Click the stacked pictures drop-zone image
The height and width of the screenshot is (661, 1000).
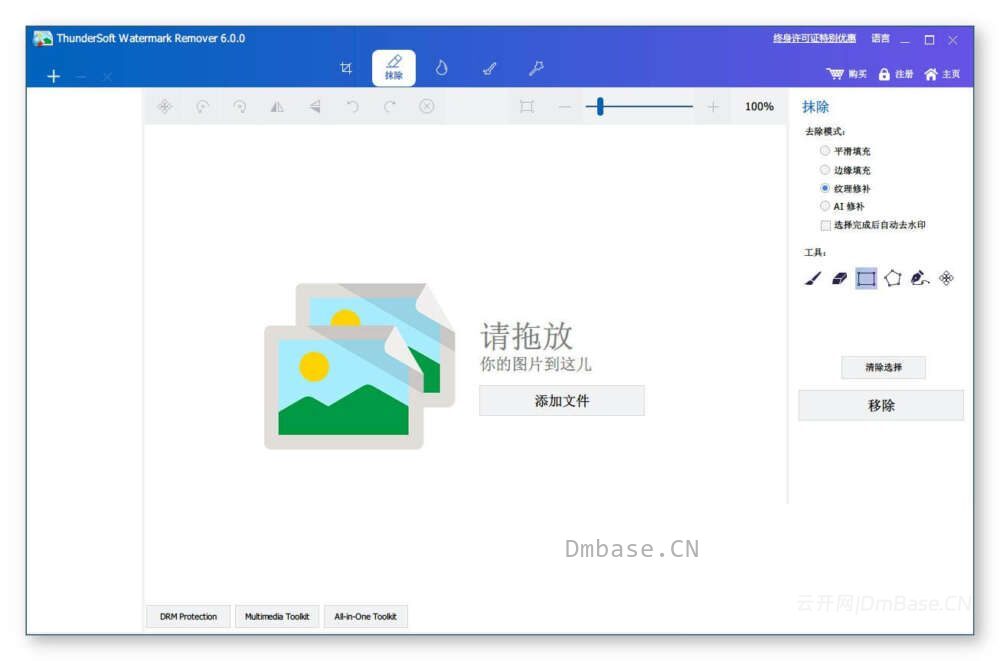[359, 366]
